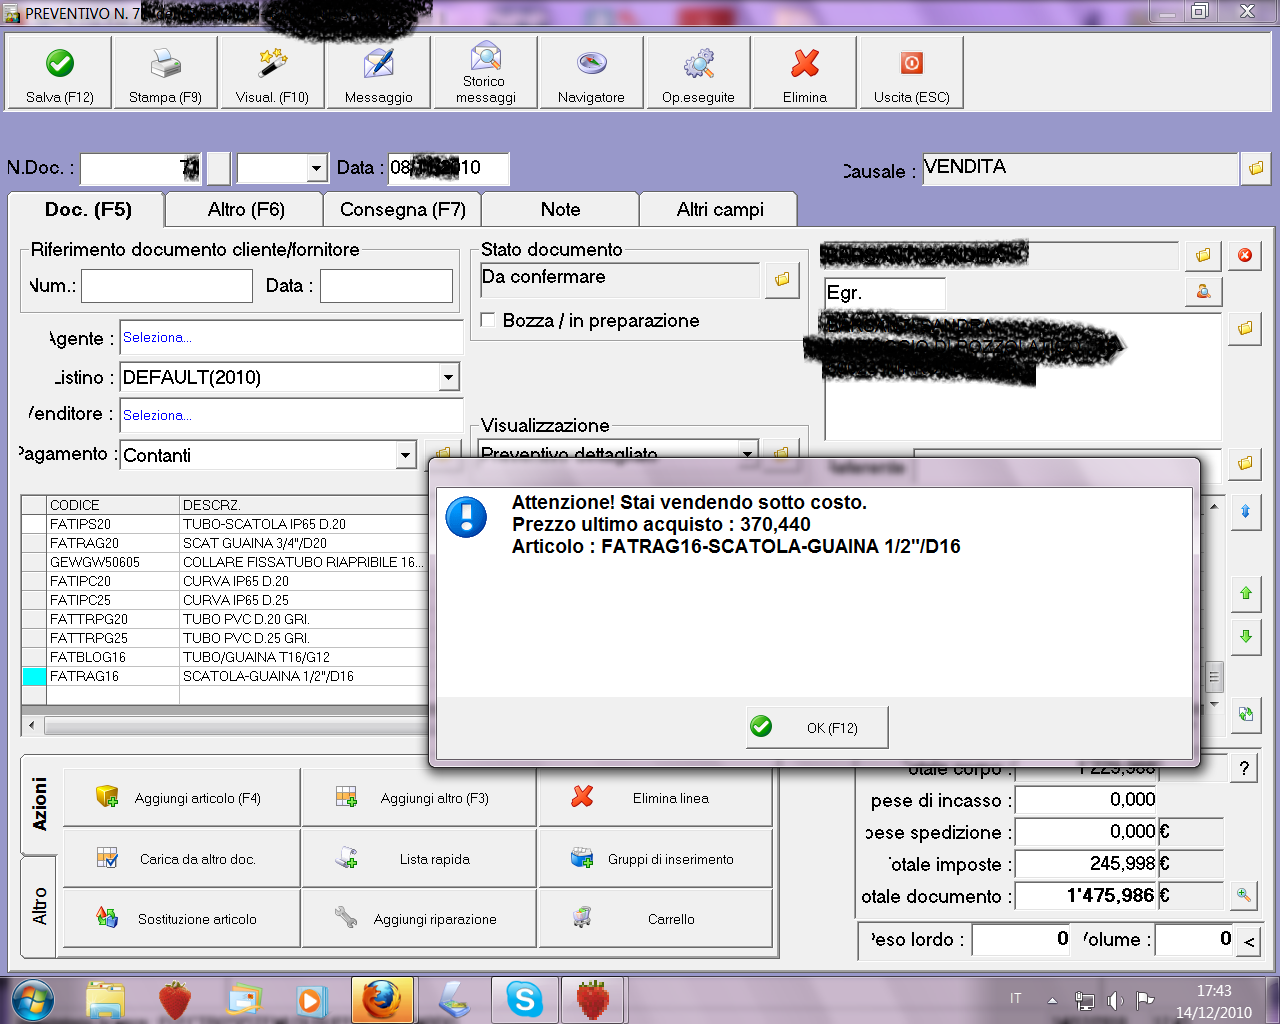The height and width of the screenshot is (1024, 1280).
Task: Show Op.eseguite operations log
Action: tap(698, 73)
